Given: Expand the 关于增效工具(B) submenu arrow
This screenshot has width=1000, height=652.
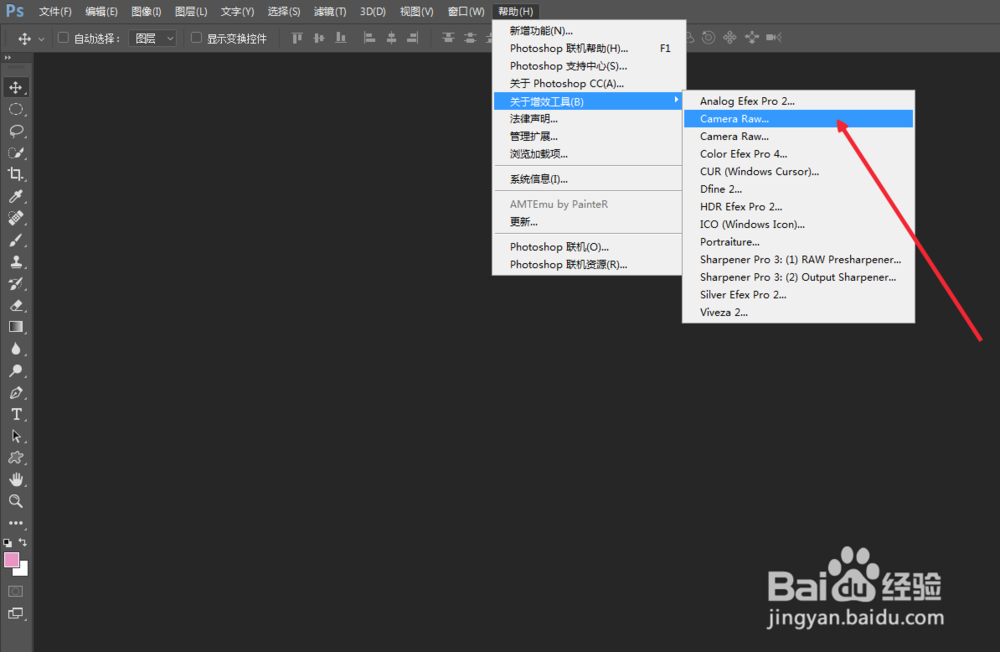Looking at the screenshot, I should pyautogui.click(x=676, y=100).
